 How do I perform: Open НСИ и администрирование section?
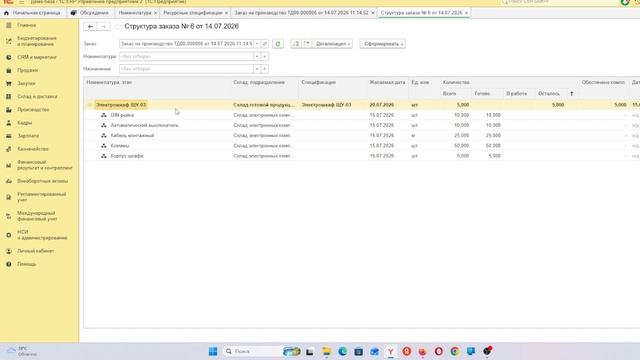point(42,235)
